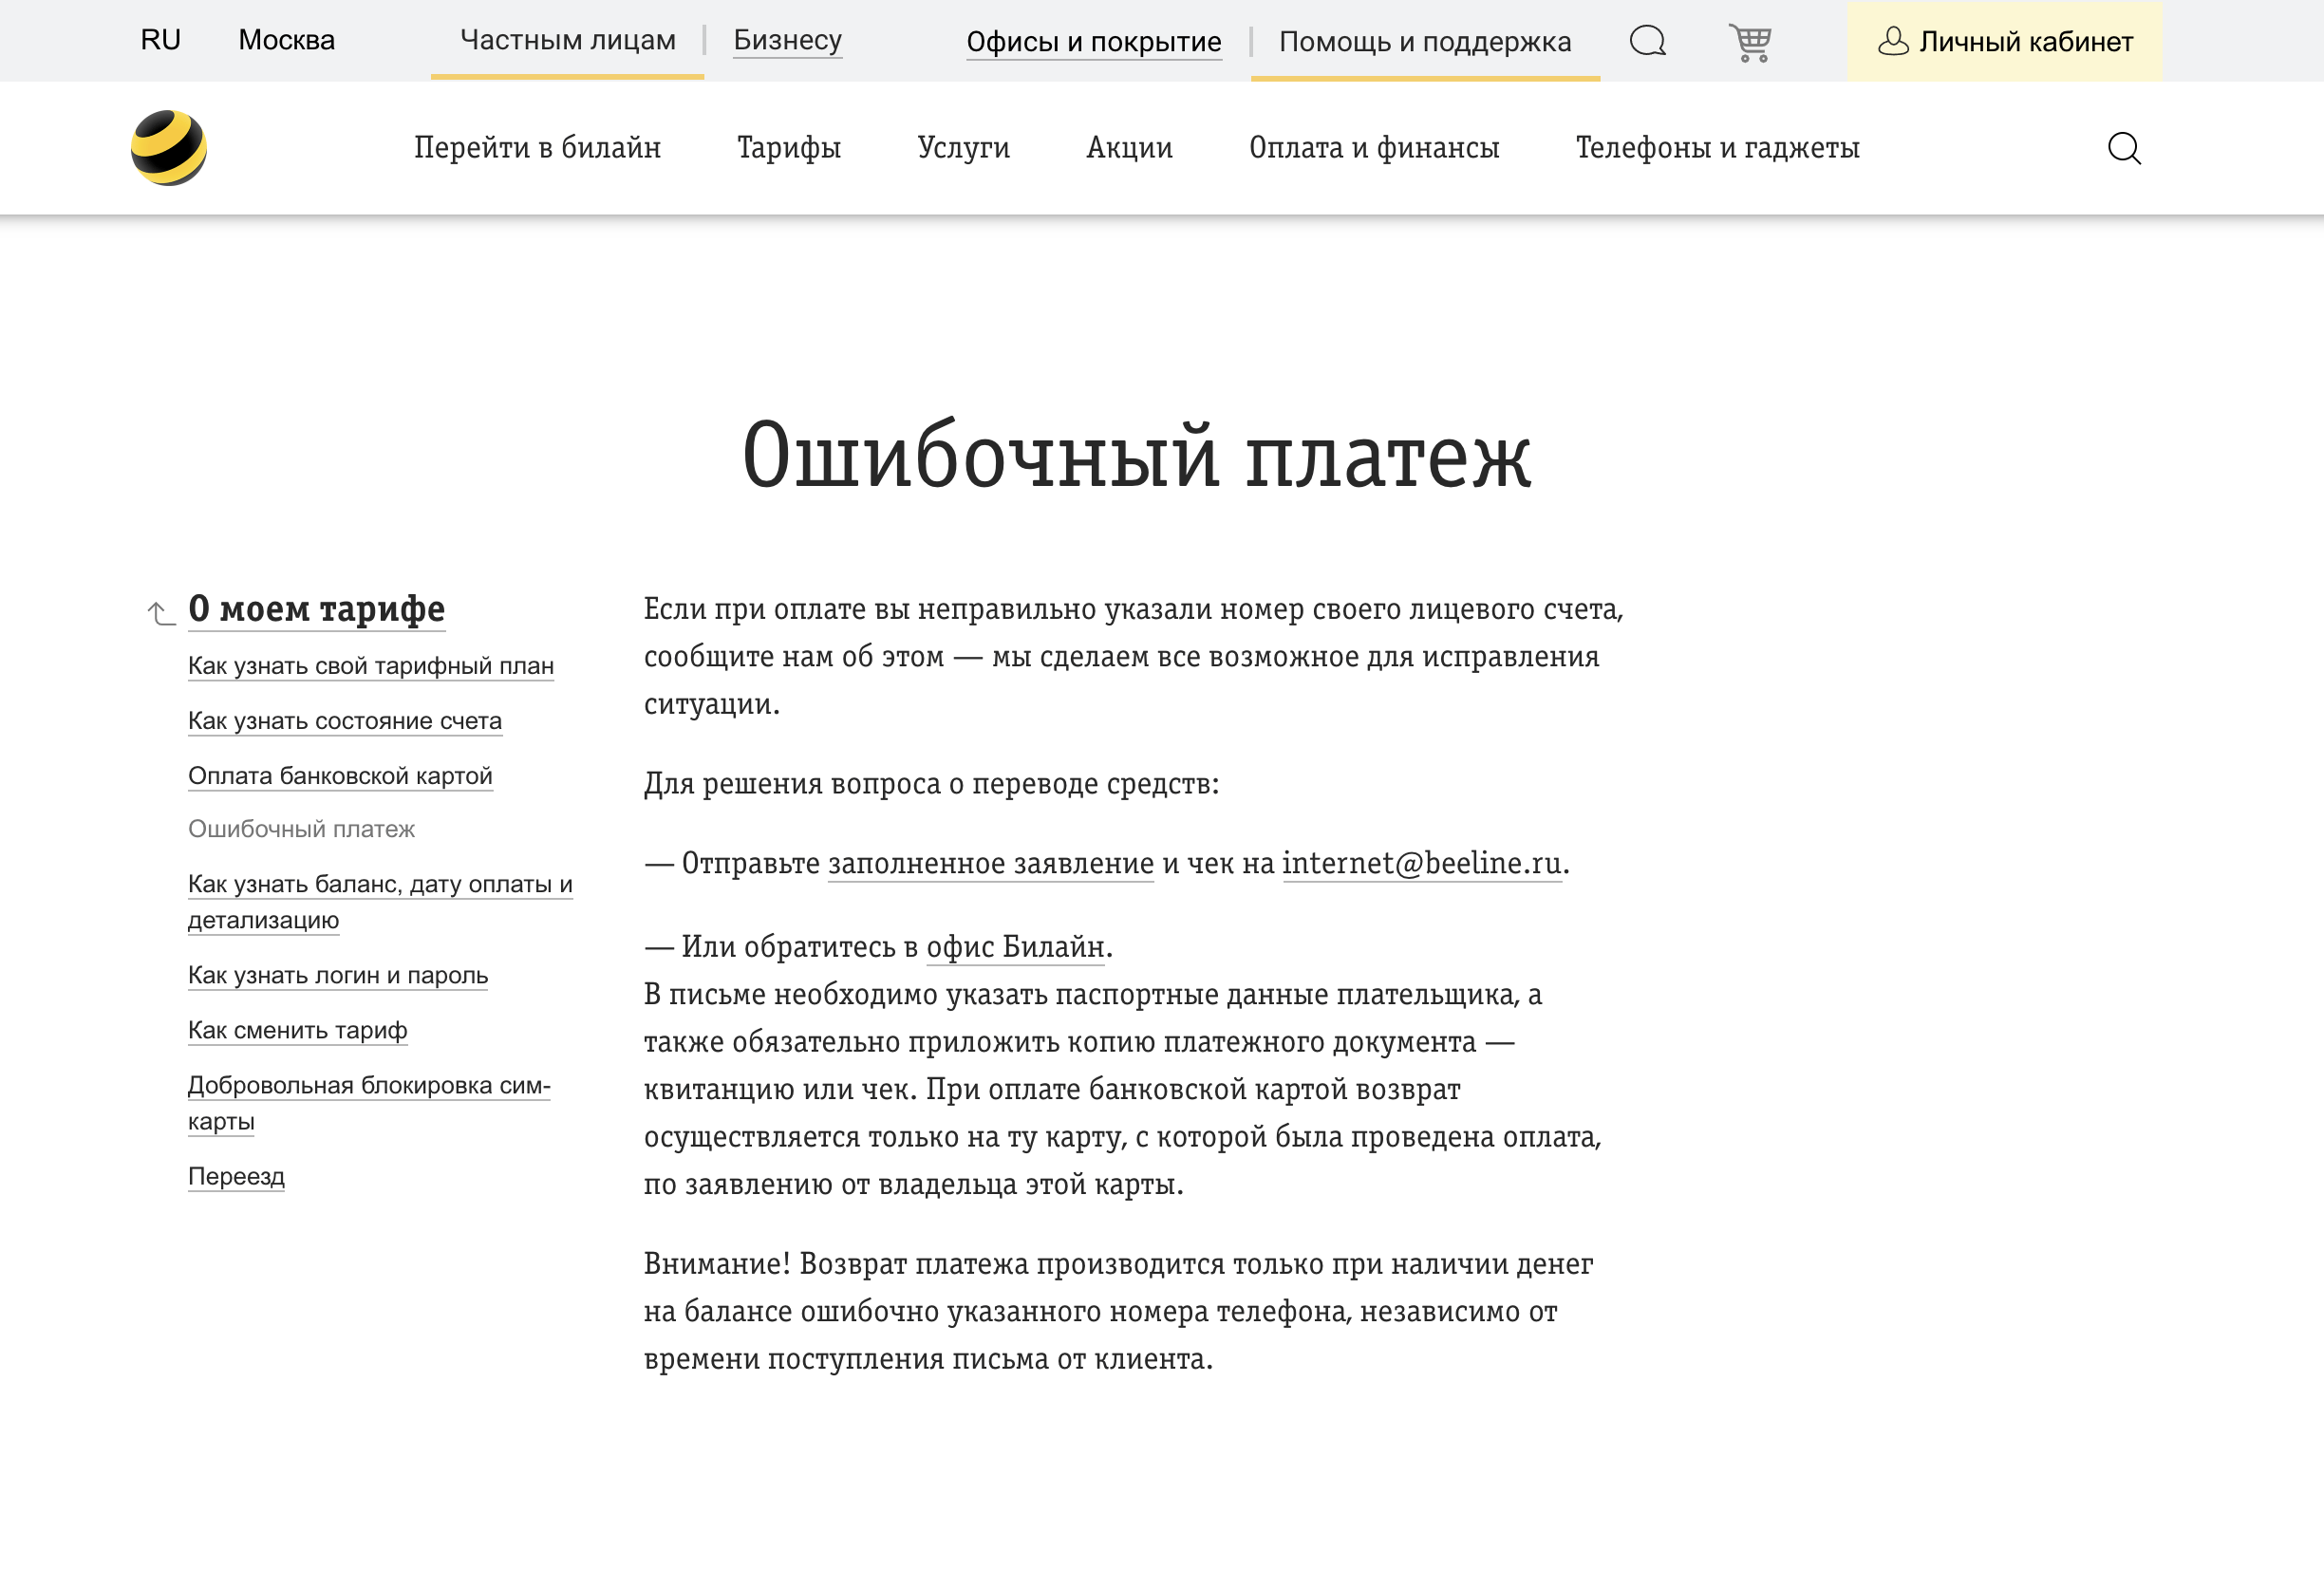Switch to the Бизнесу section
Image resolution: width=2324 pixels, height=1587 pixels.
click(787, 40)
